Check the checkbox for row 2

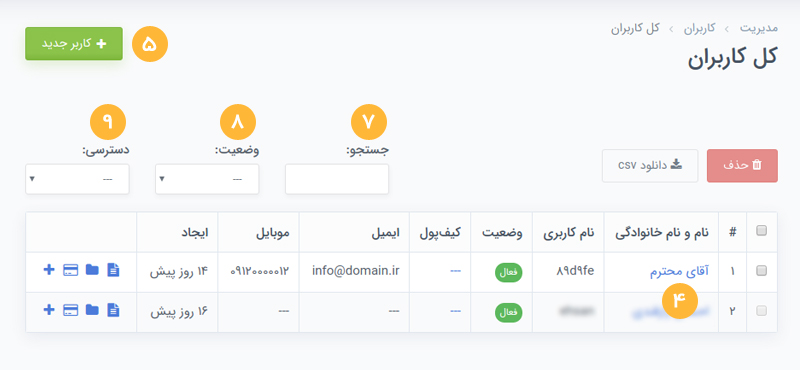[761, 311]
